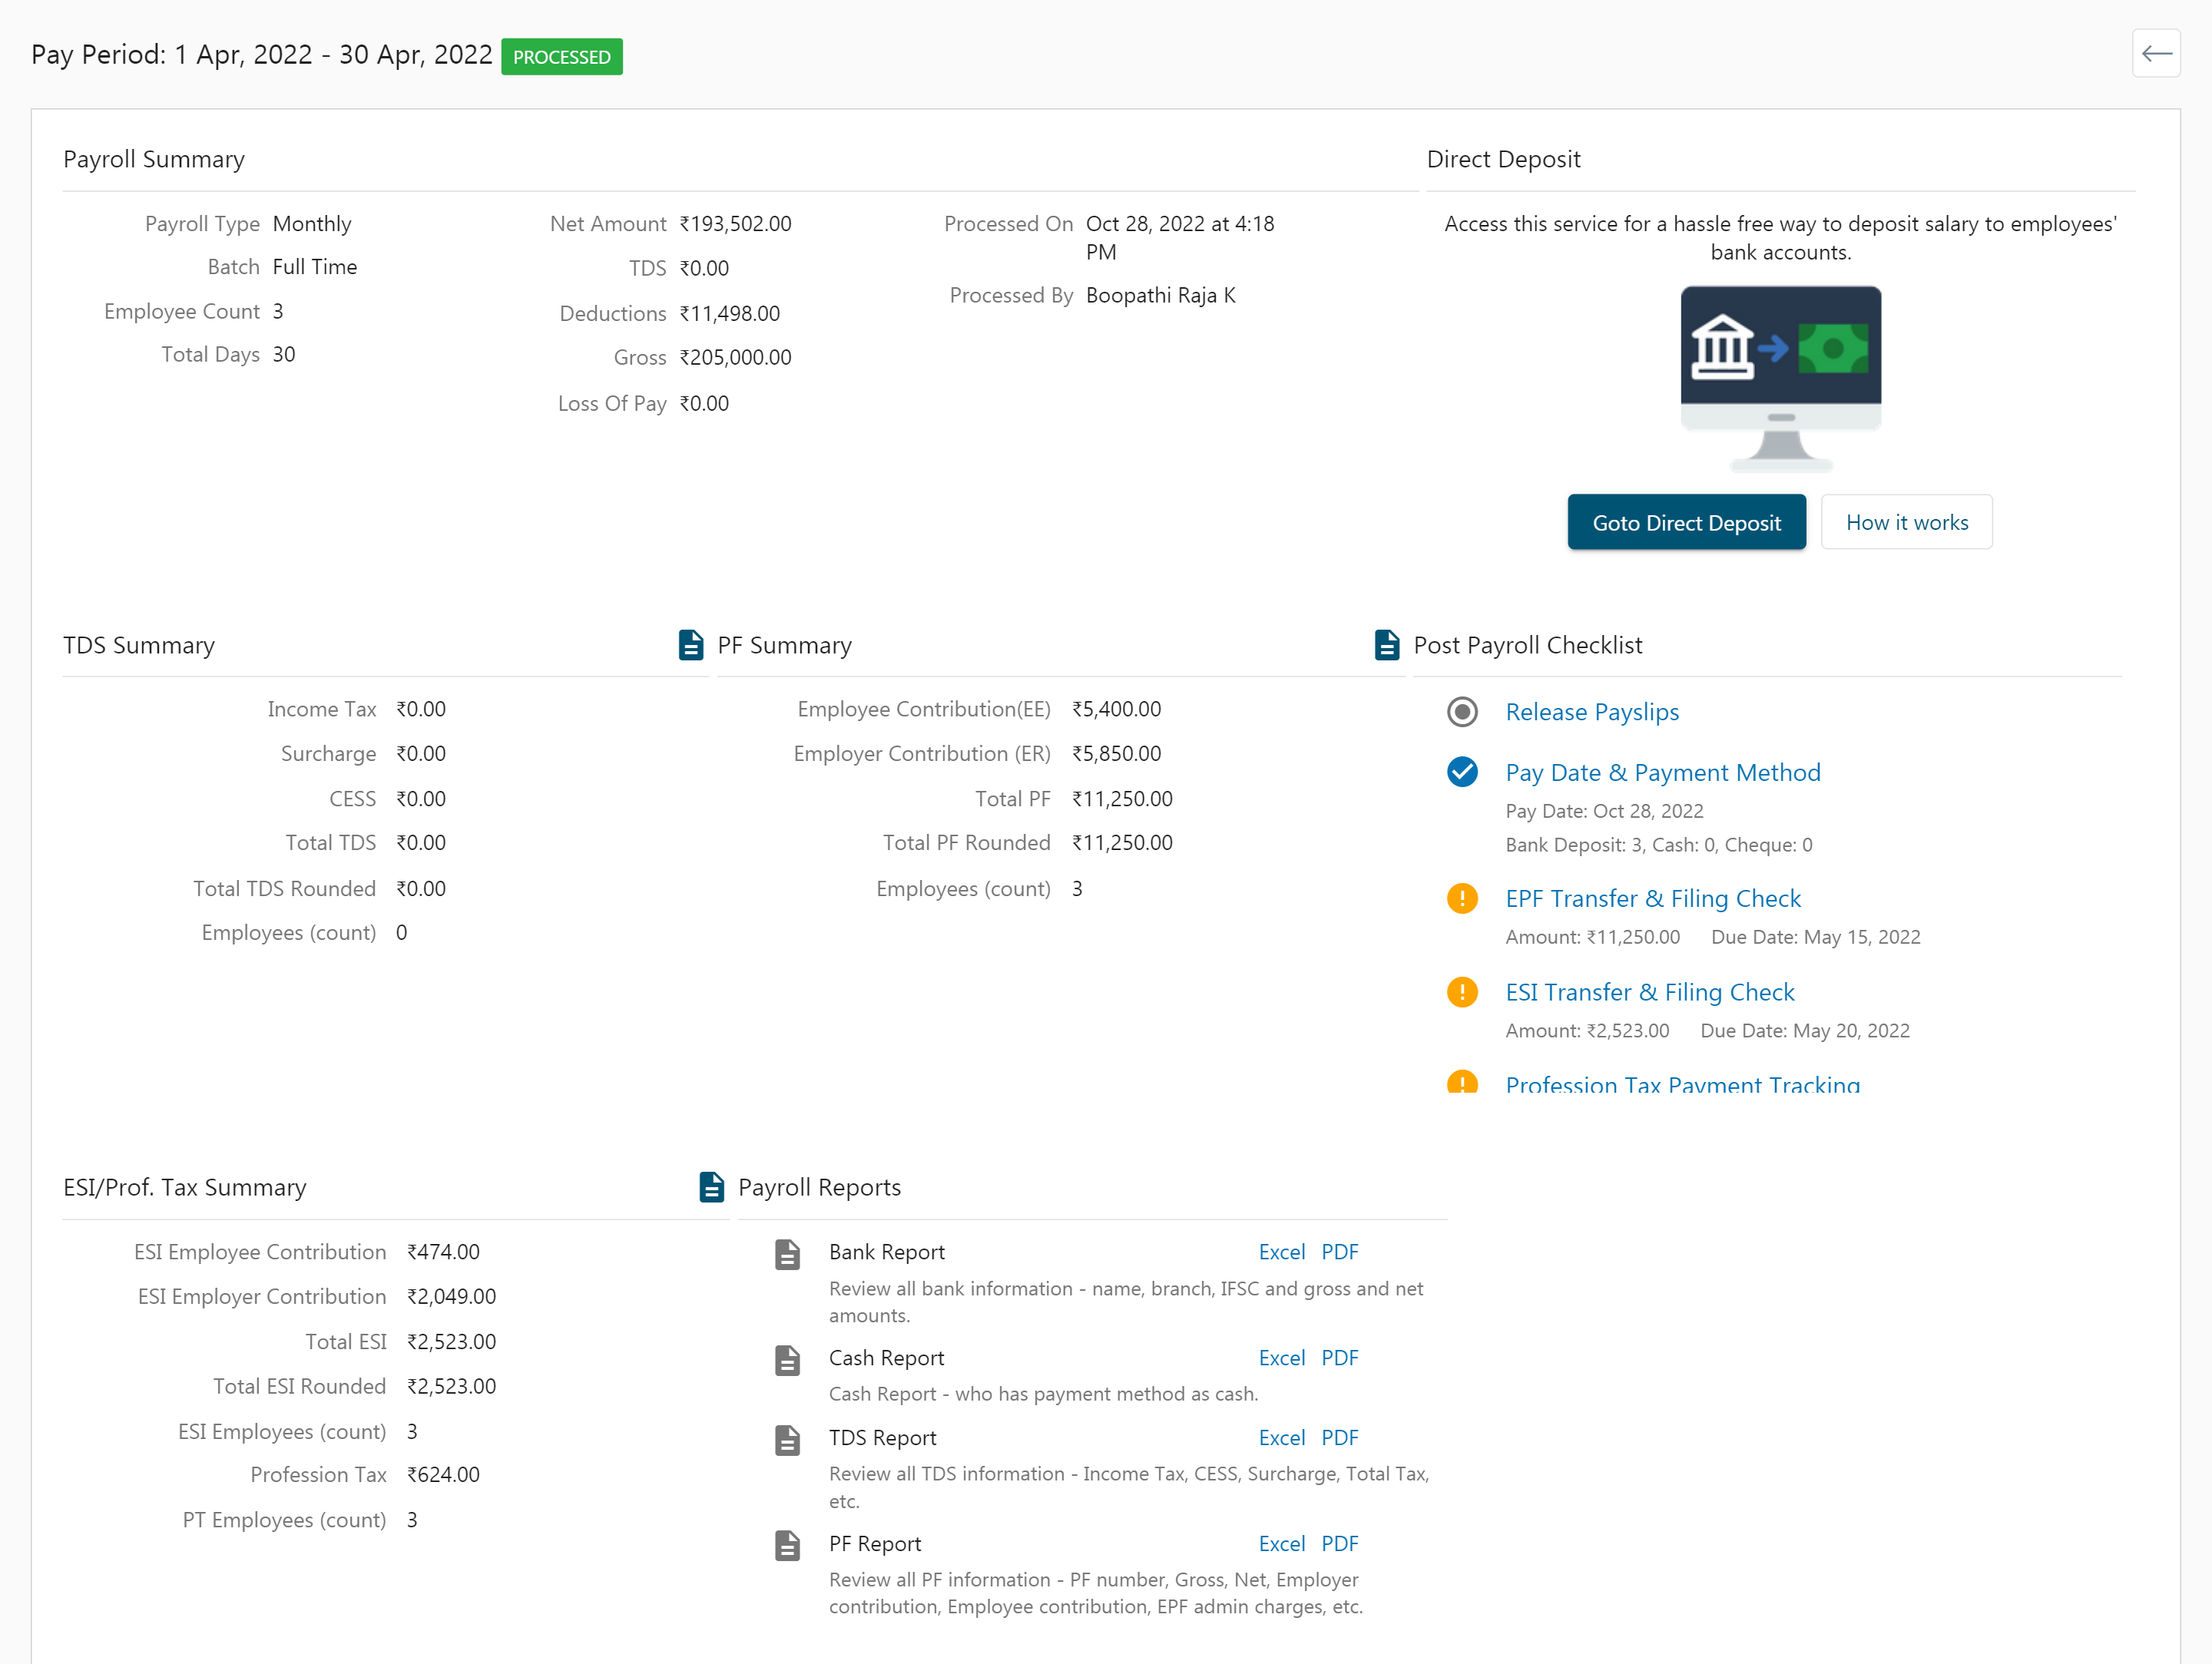Click the Bank Report file icon
The width and height of the screenshot is (2212, 1664).
788,1254
